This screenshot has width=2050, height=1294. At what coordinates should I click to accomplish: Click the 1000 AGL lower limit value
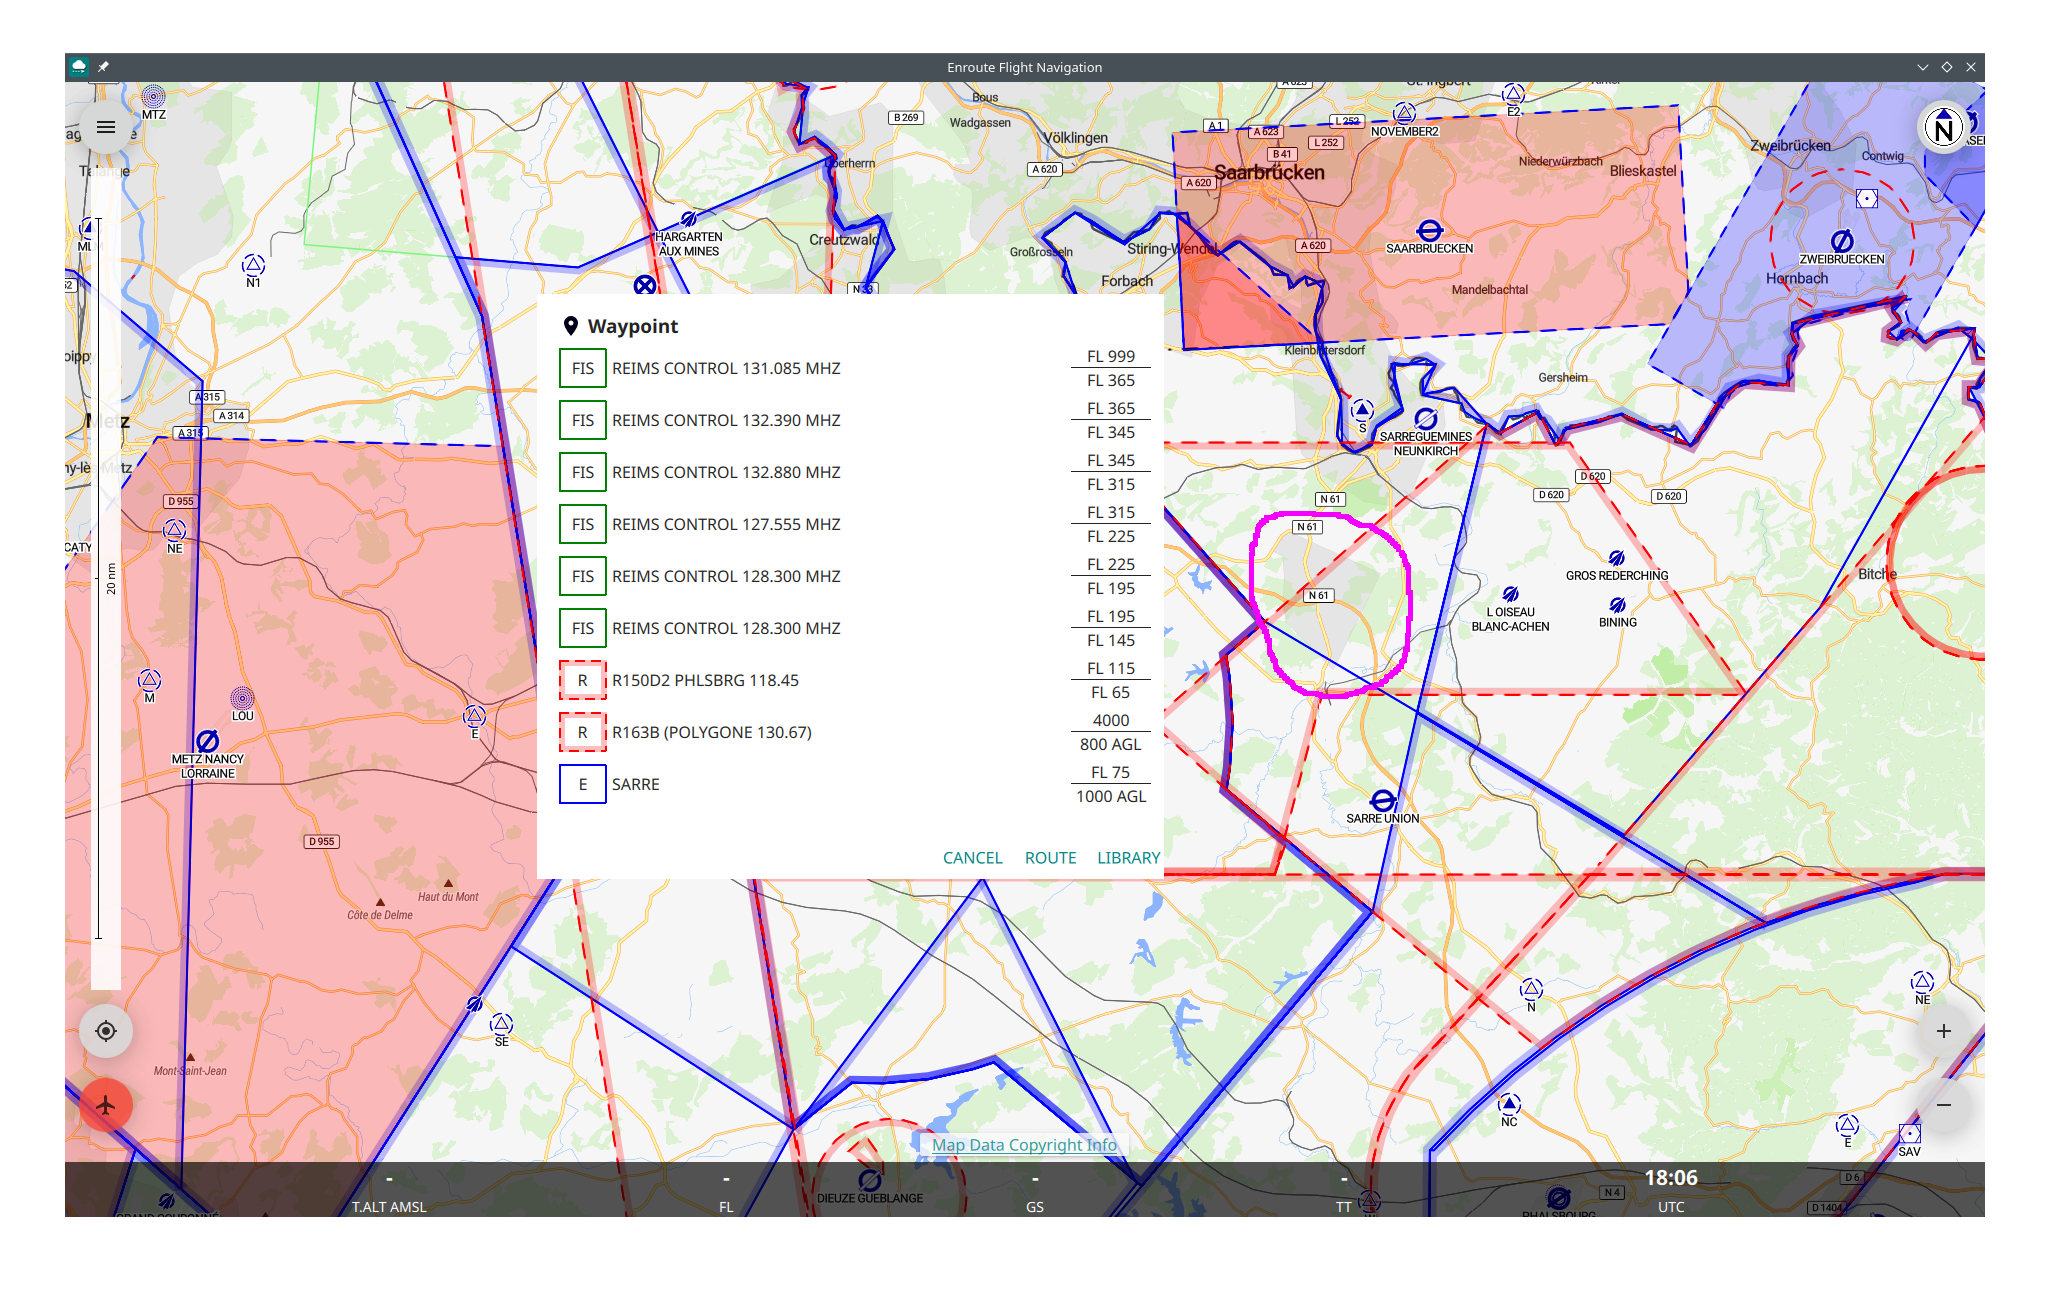(1111, 796)
